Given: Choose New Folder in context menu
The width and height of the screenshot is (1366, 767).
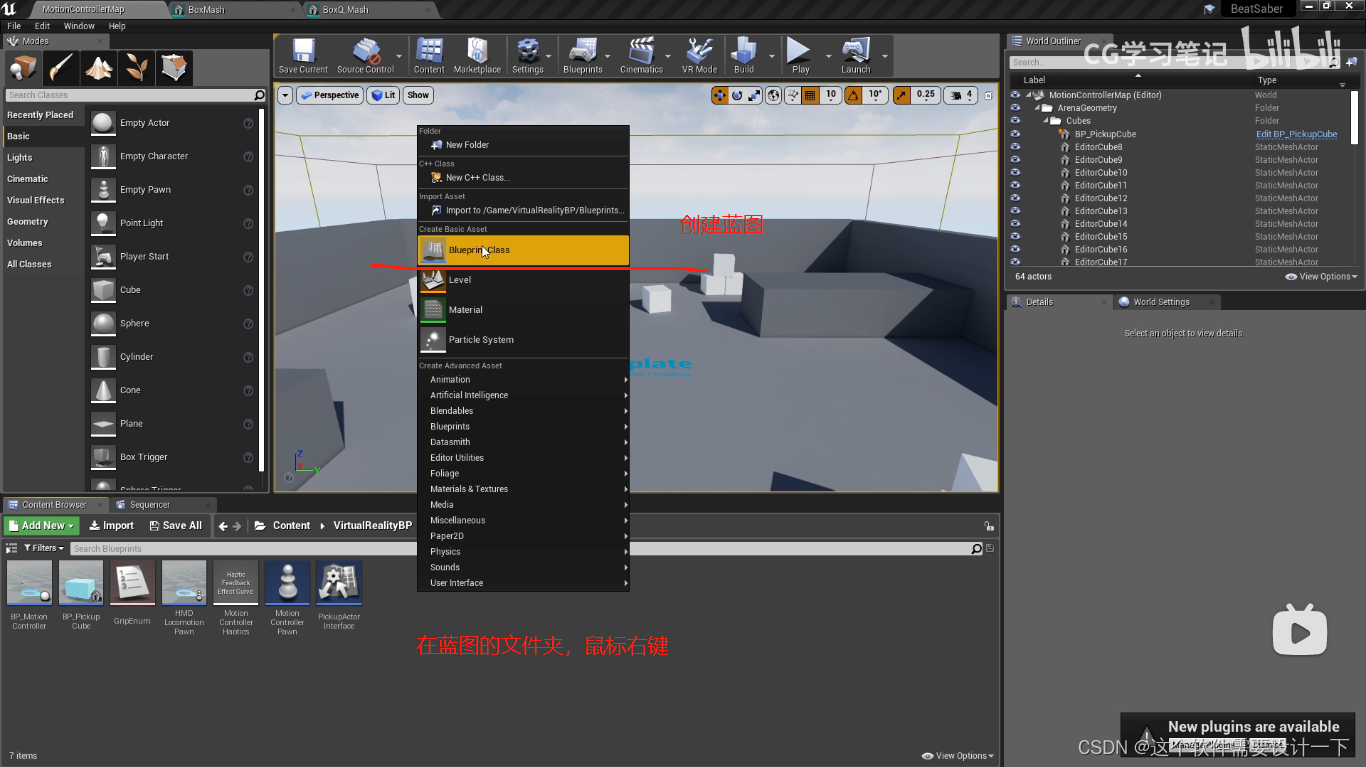Looking at the screenshot, I should click(x=523, y=145).
